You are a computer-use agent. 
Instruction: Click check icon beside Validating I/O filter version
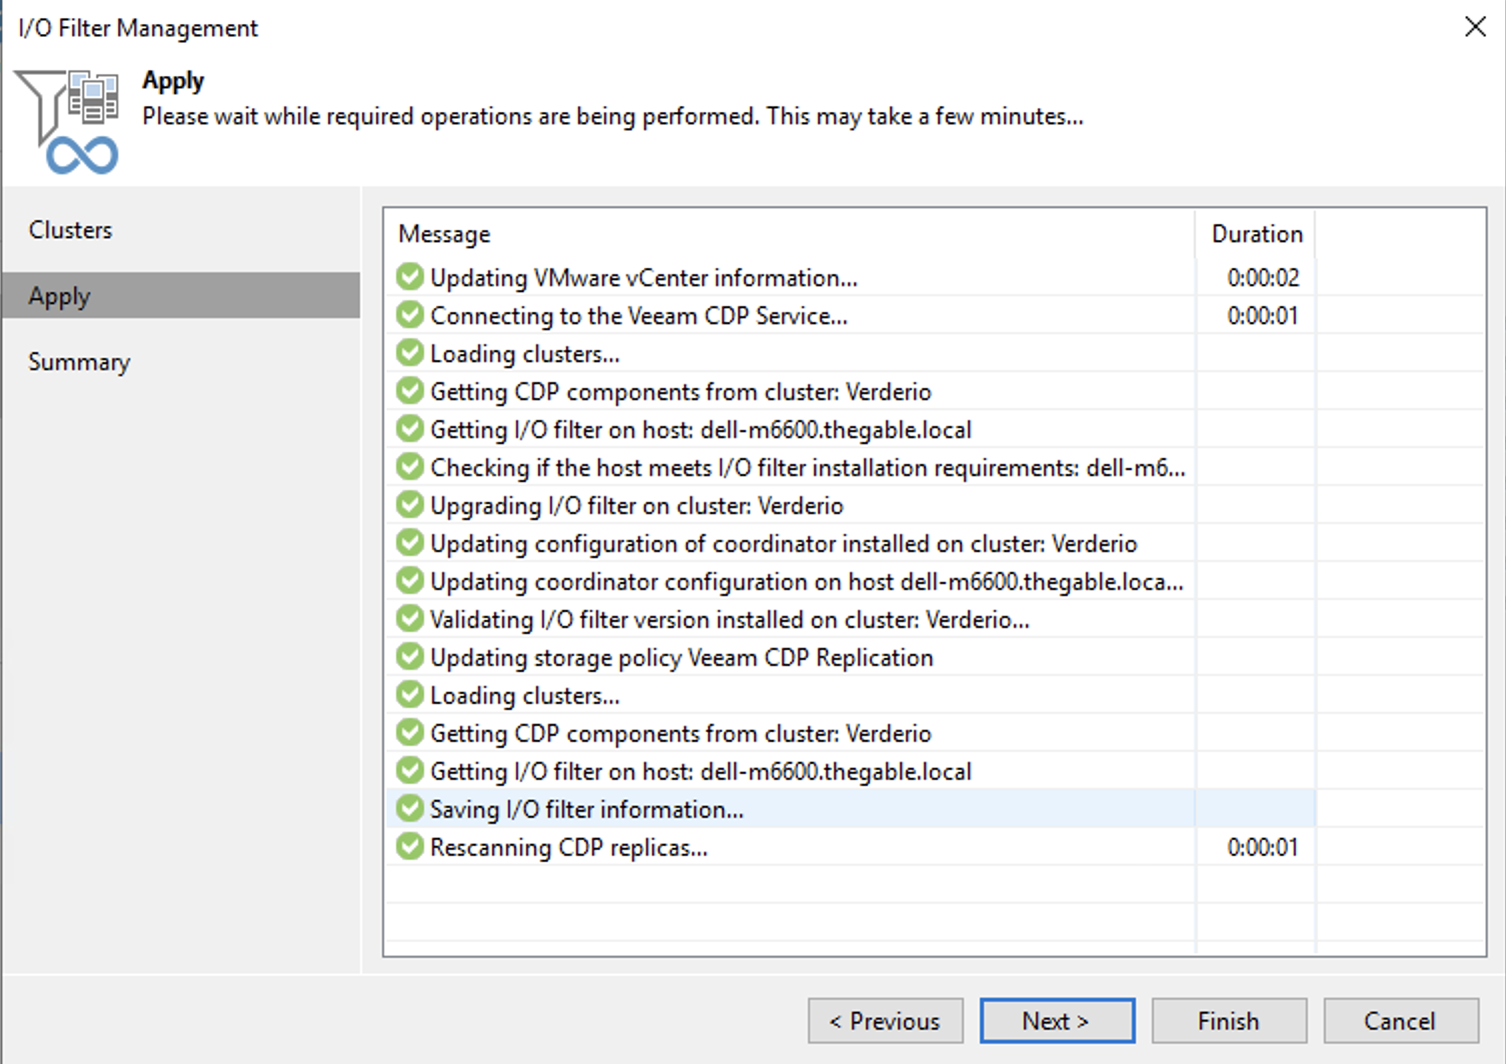(410, 619)
